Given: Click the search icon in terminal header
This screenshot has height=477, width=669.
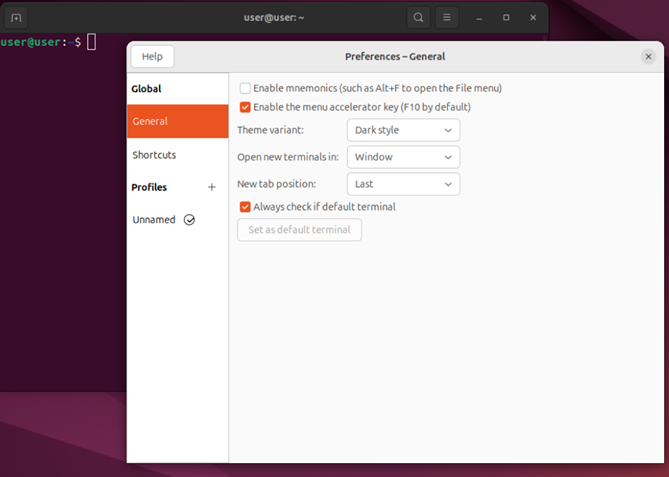Looking at the screenshot, I should pyautogui.click(x=418, y=18).
